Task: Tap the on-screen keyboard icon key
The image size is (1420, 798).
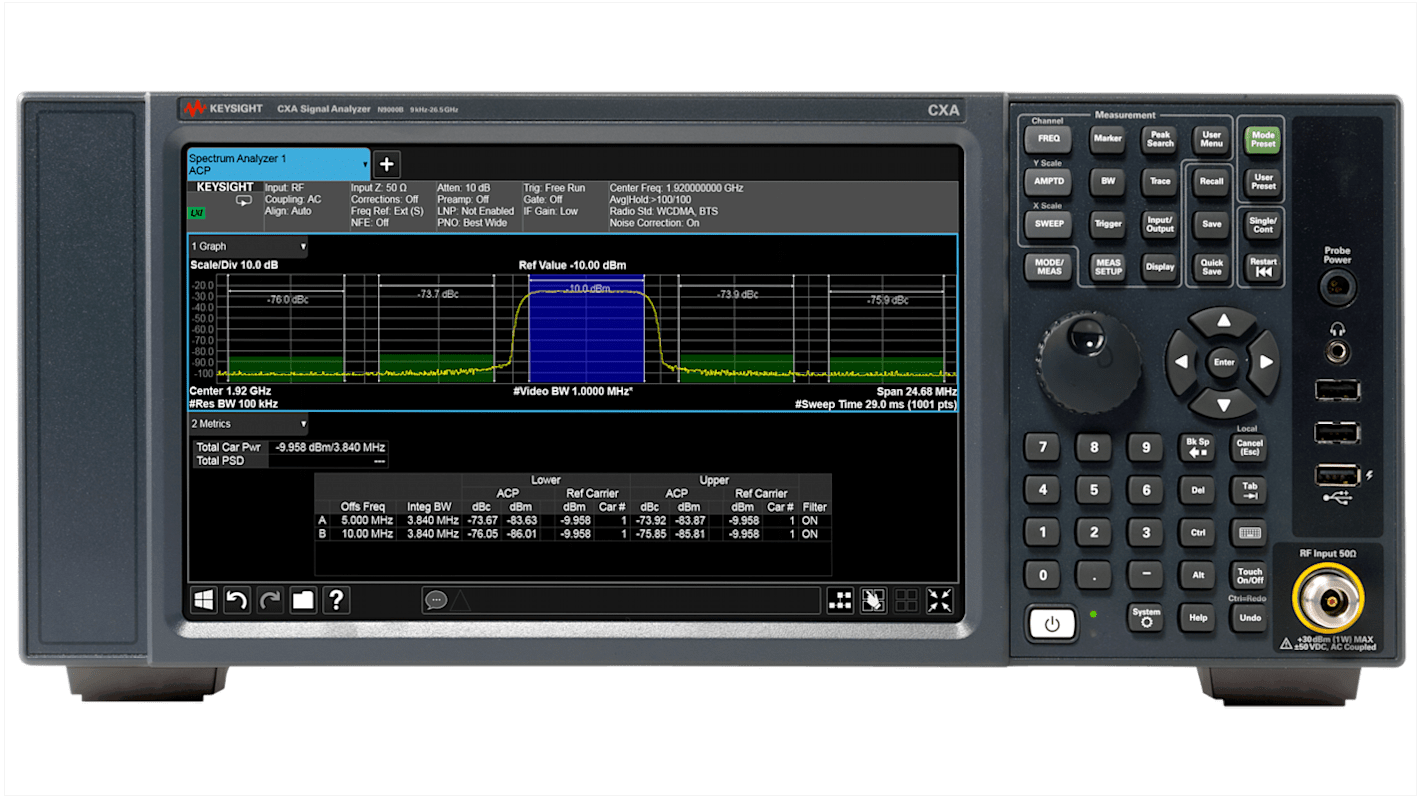Action: point(1250,533)
